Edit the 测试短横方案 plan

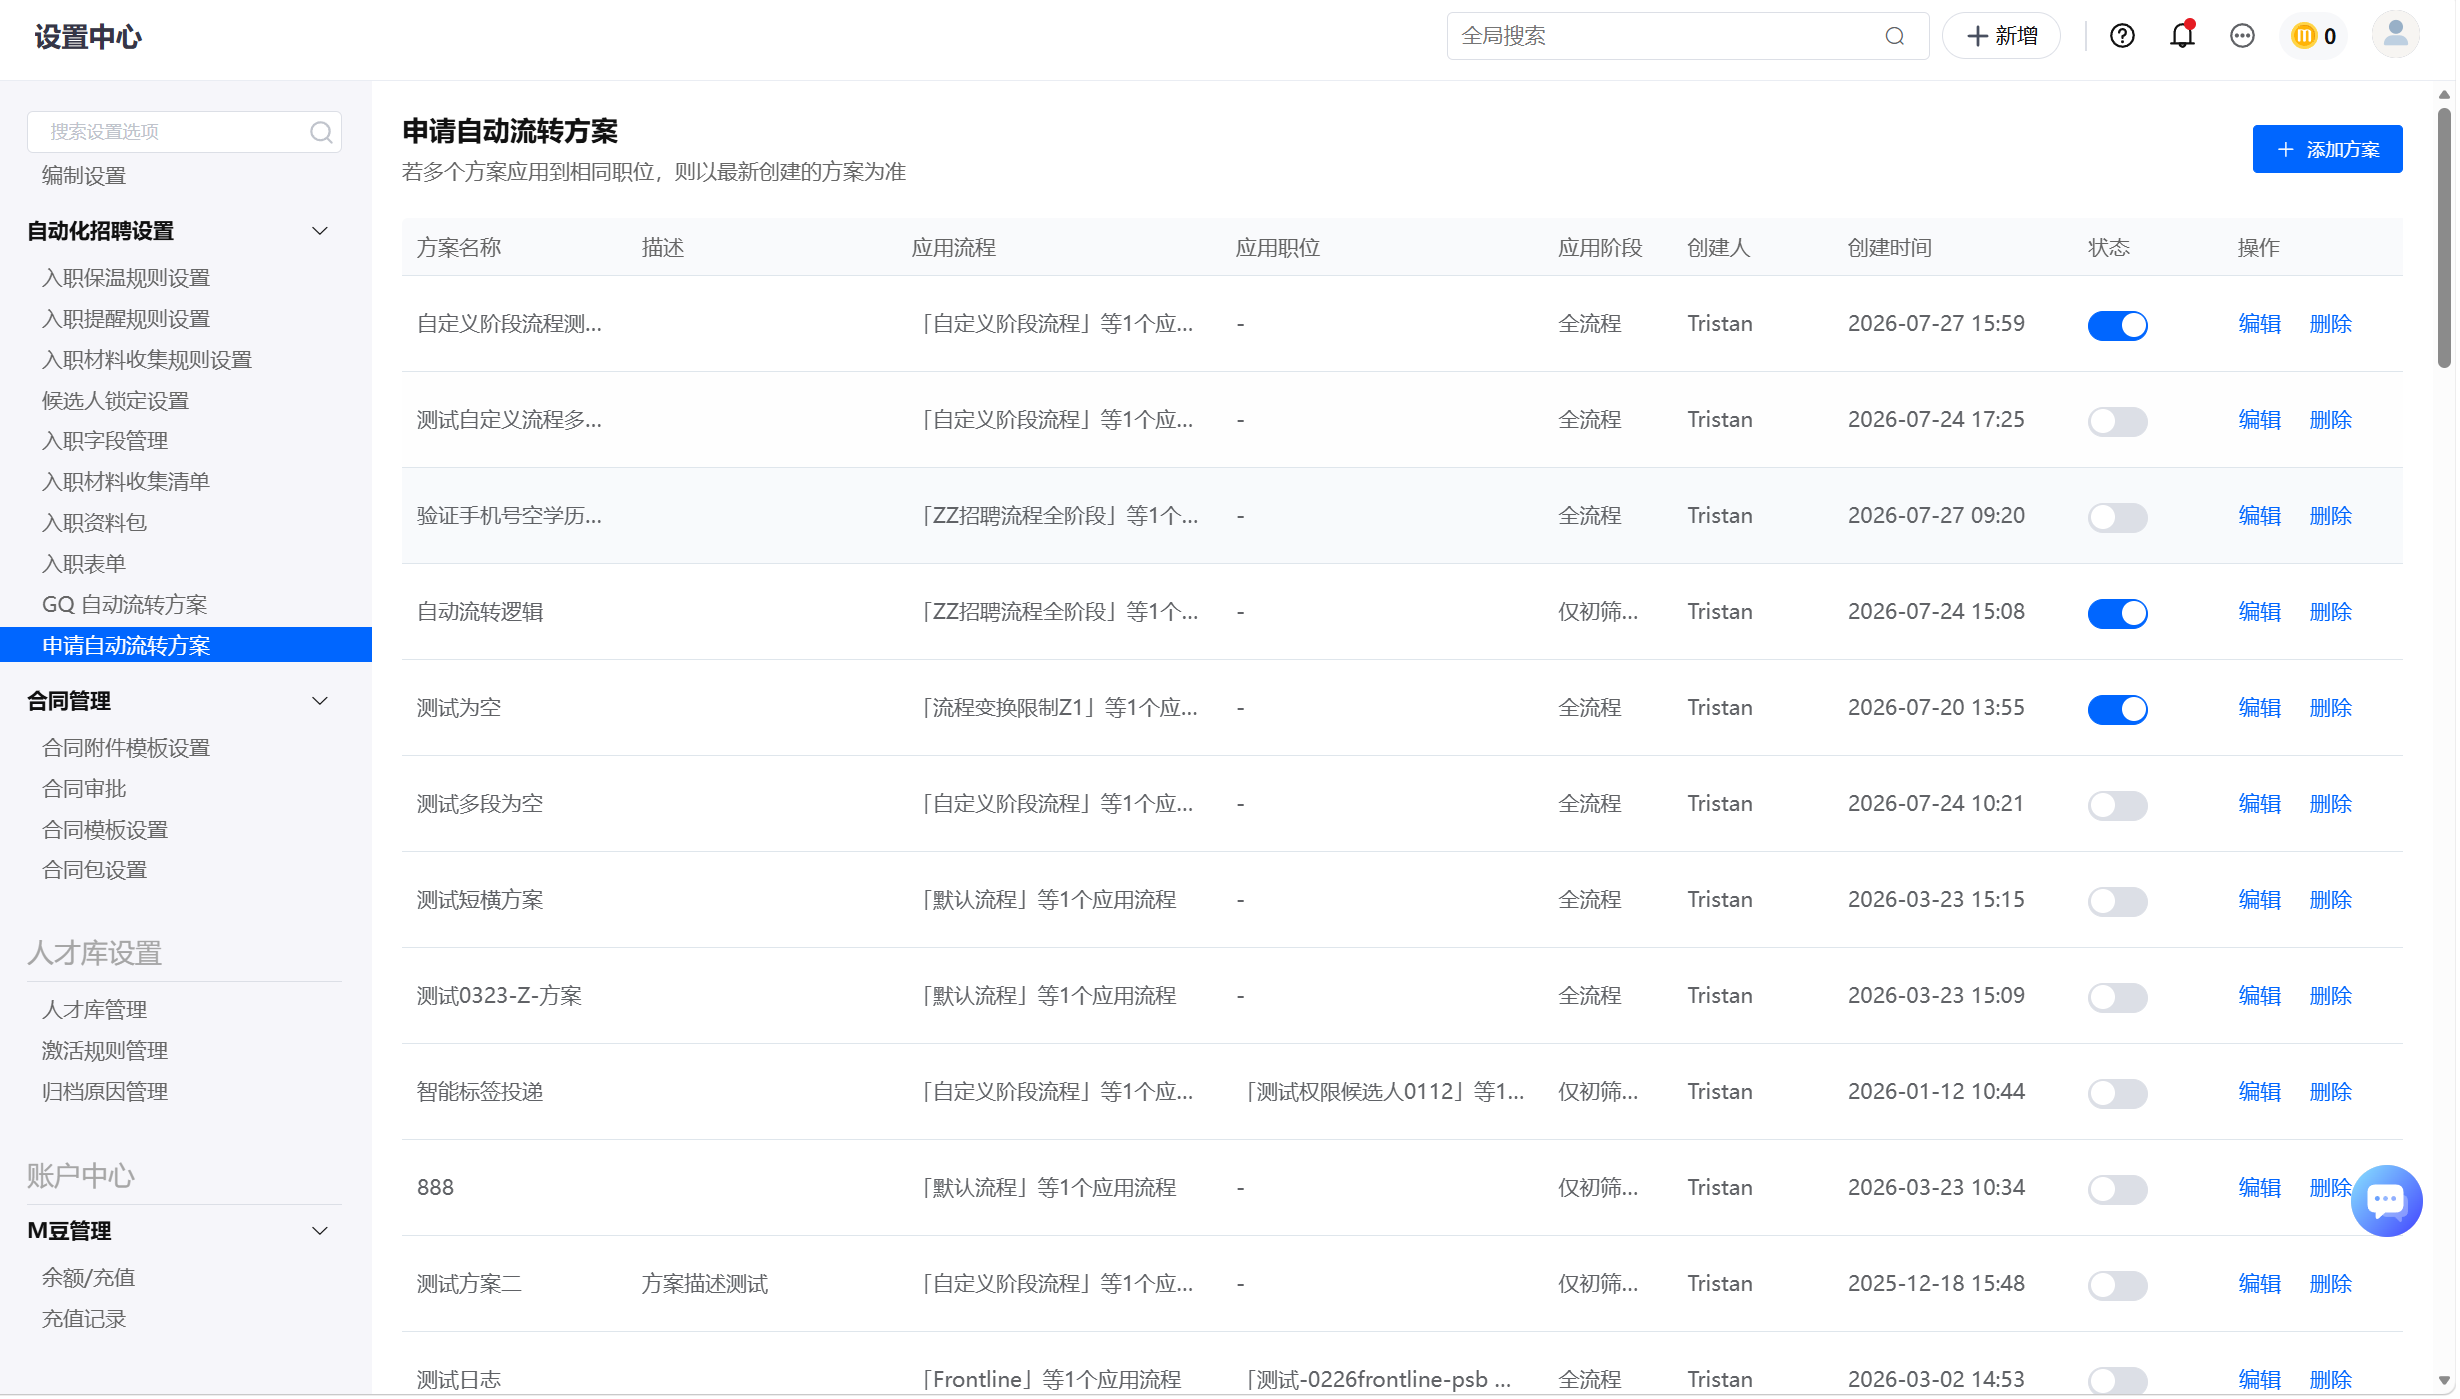point(2259,900)
